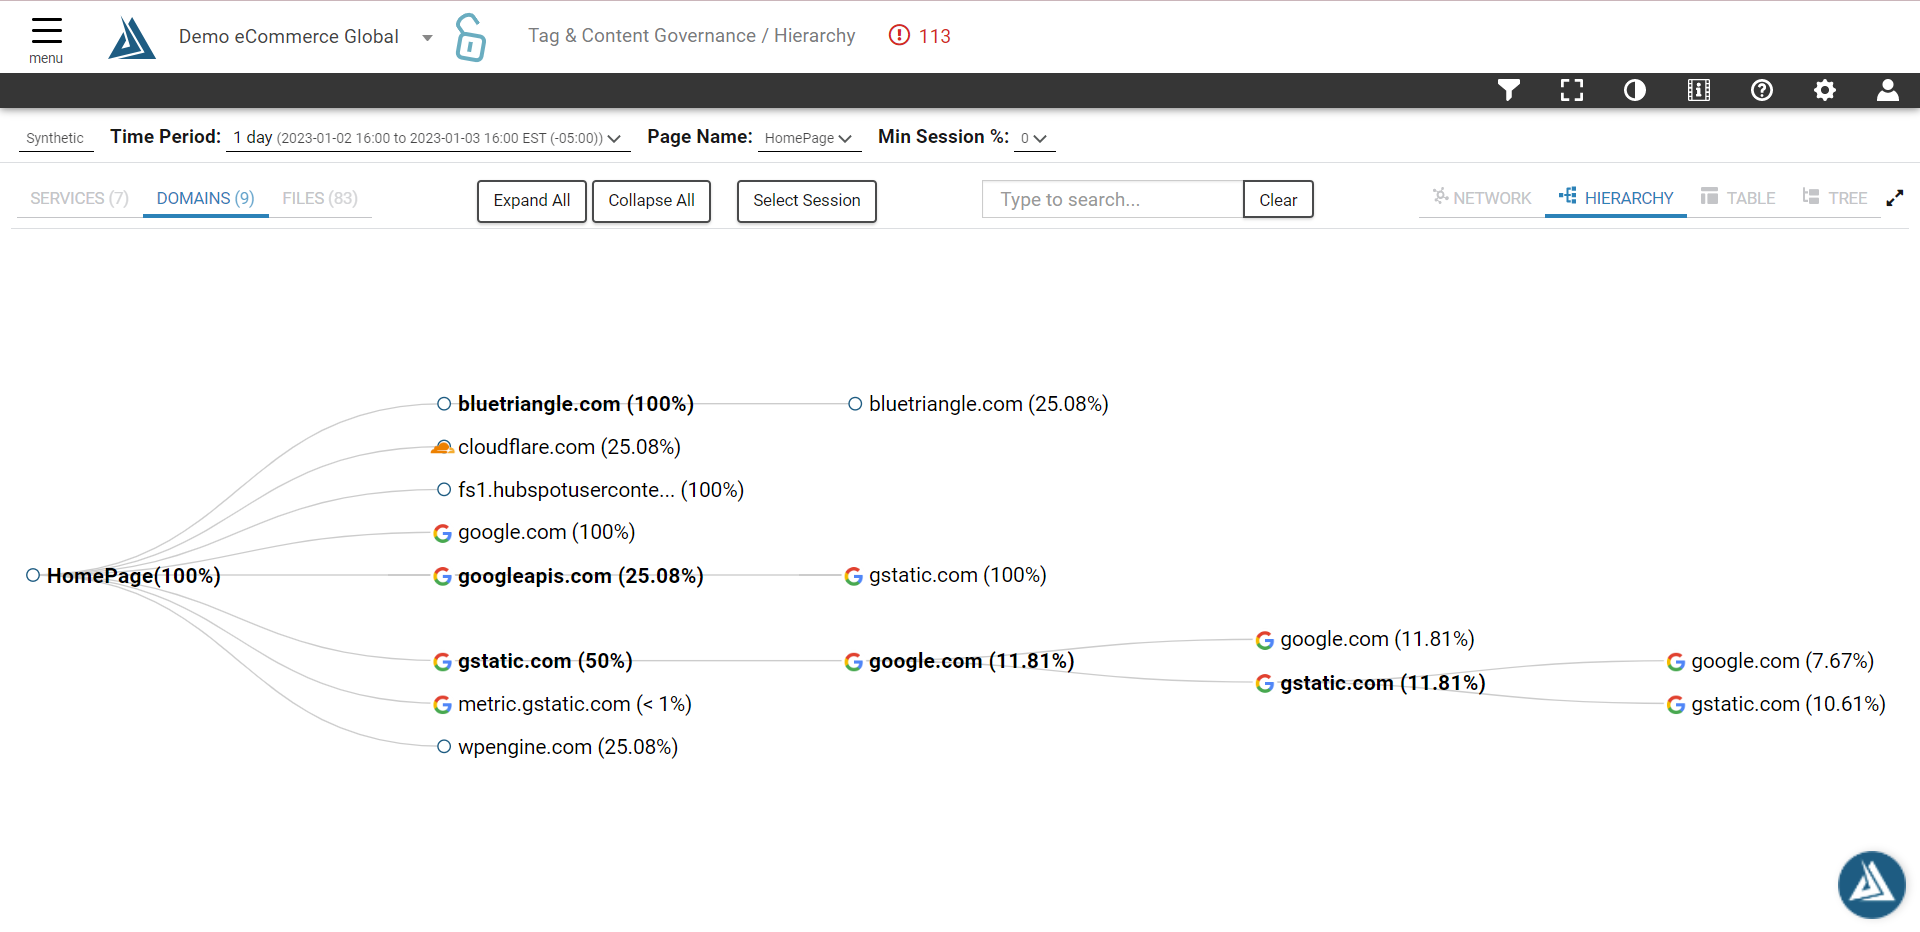The height and width of the screenshot is (932, 1920).
Task: Switch to the Files (83) tab
Action: [x=320, y=198]
